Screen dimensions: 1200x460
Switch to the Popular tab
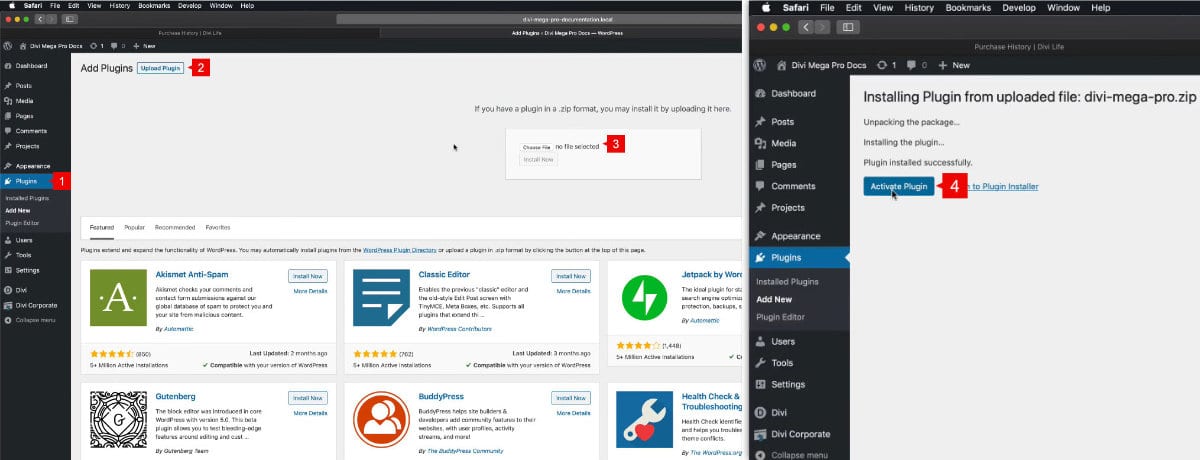tap(134, 228)
